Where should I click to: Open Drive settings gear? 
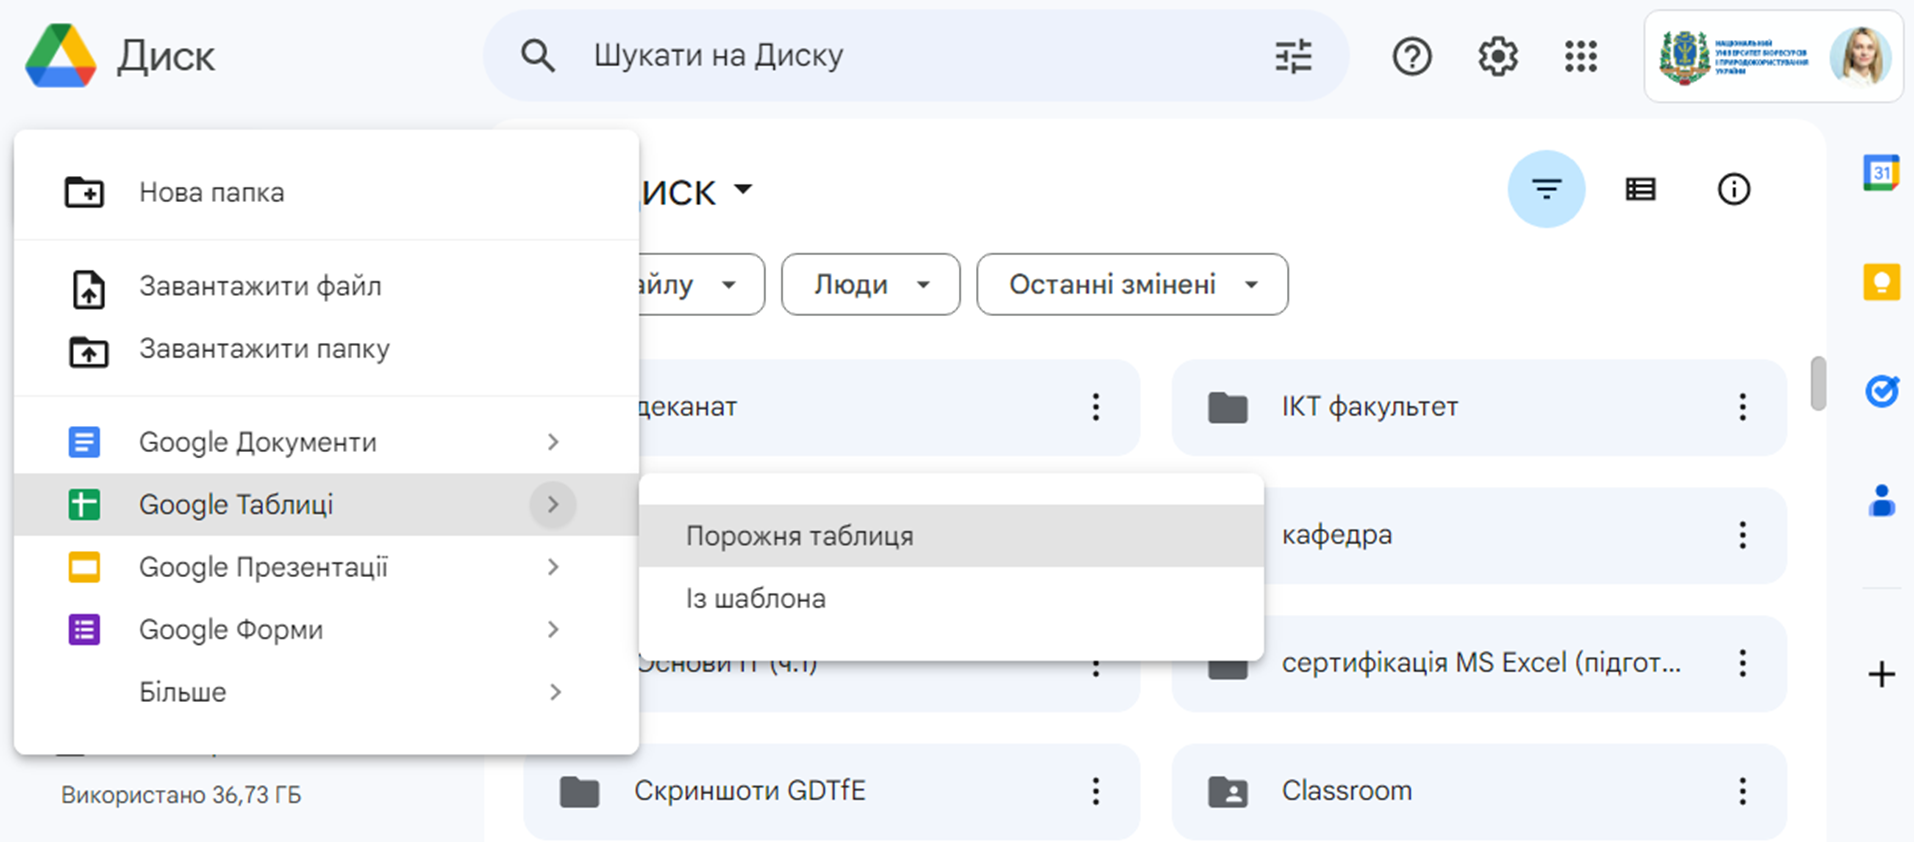click(1497, 57)
